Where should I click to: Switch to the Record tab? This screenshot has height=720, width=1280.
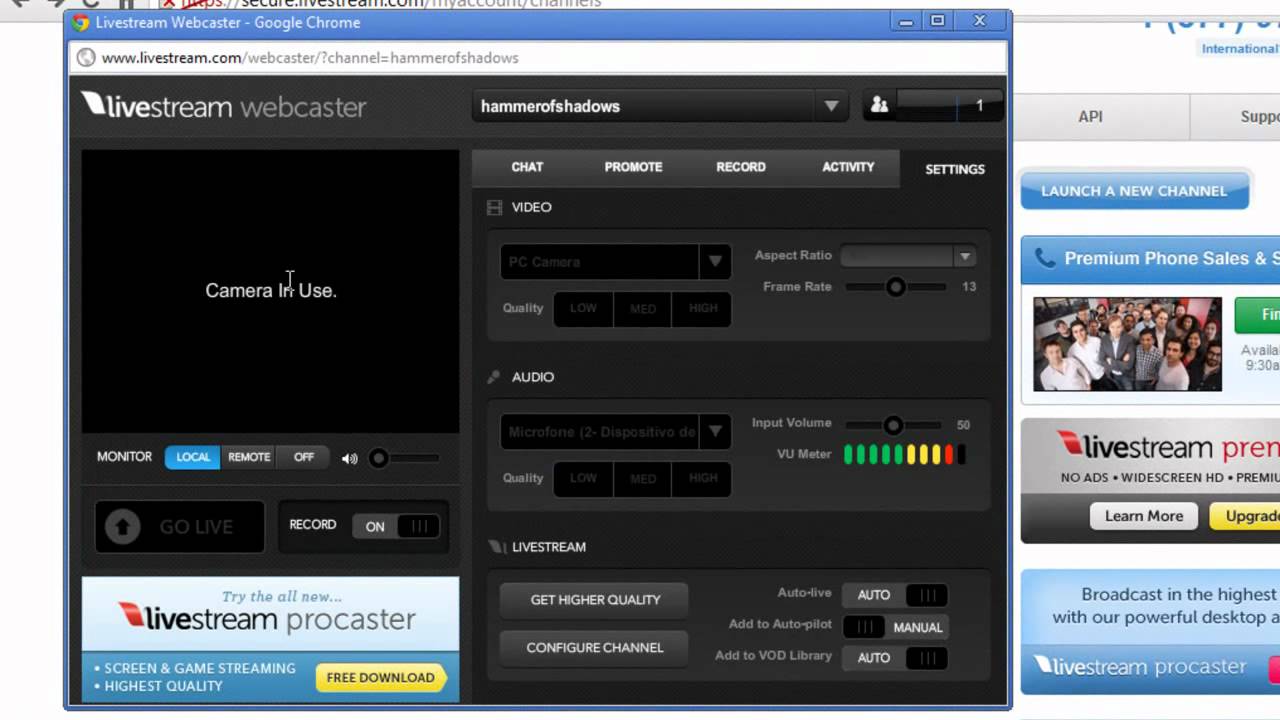click(741, 167)
